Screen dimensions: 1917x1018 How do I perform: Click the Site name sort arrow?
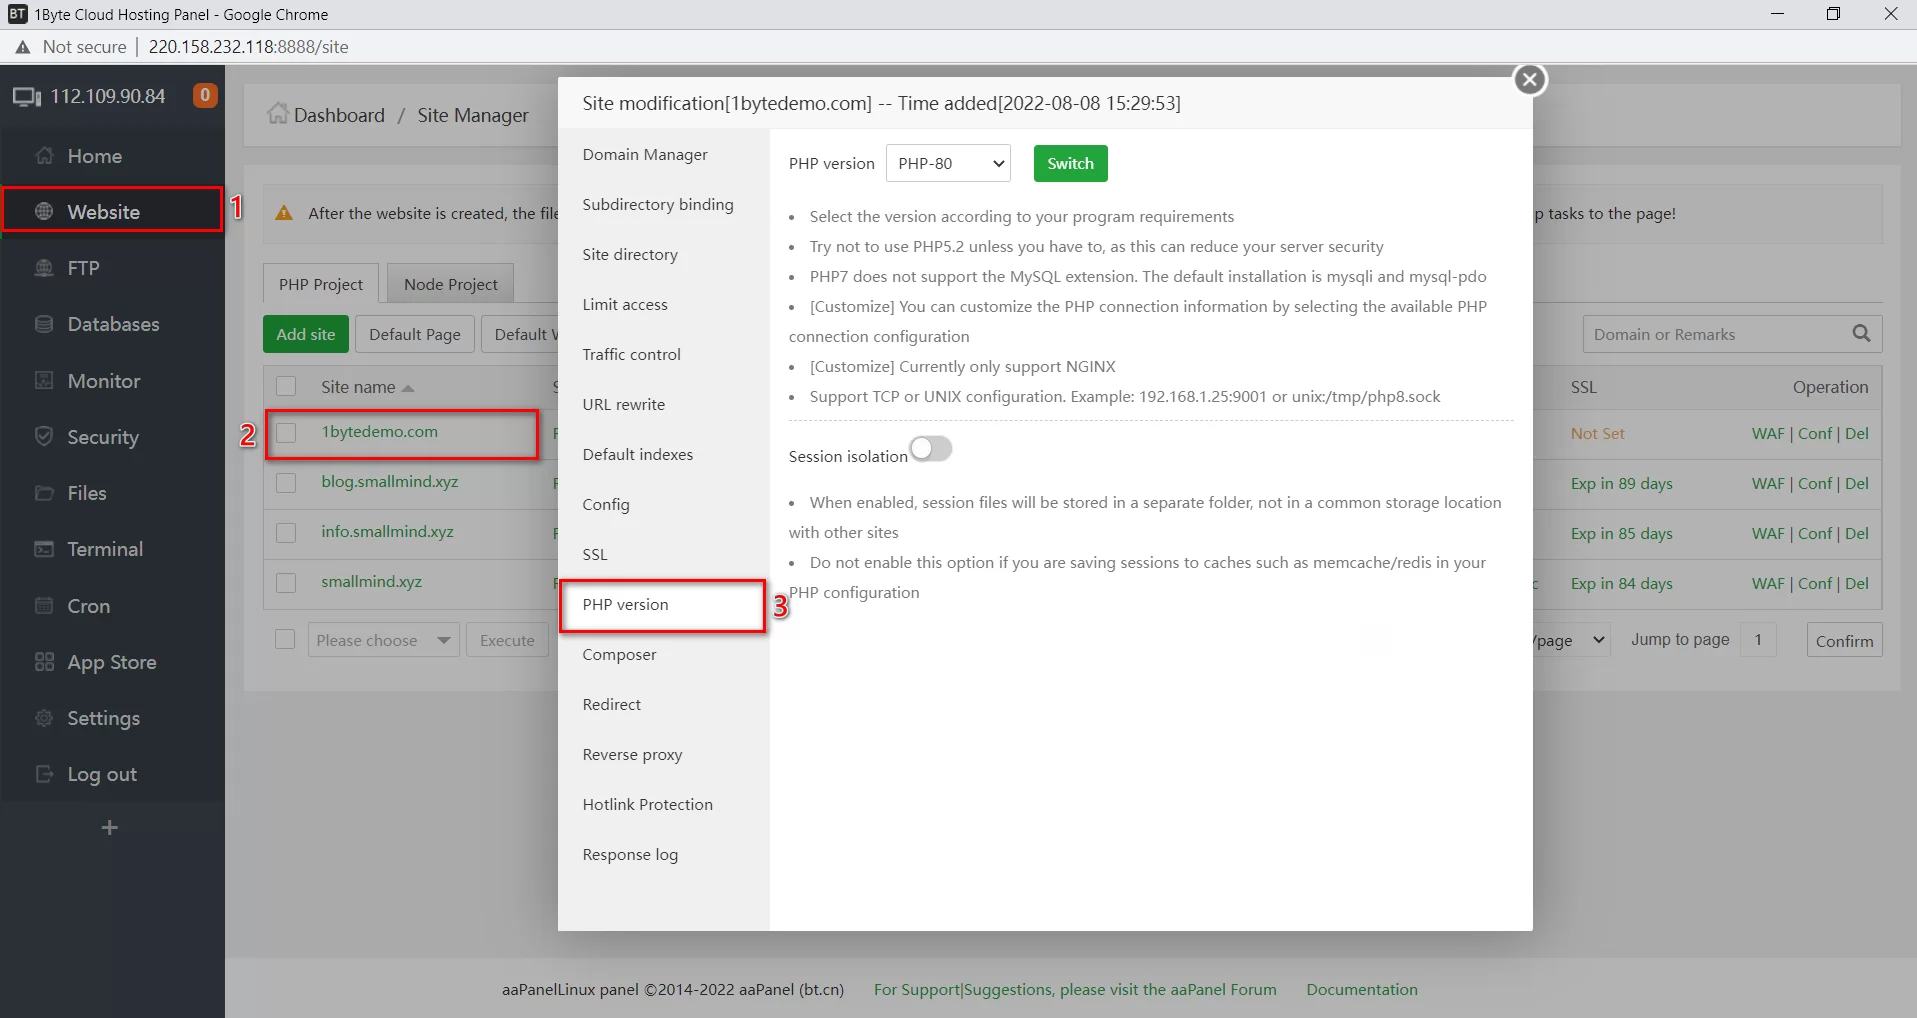[408, 388]
